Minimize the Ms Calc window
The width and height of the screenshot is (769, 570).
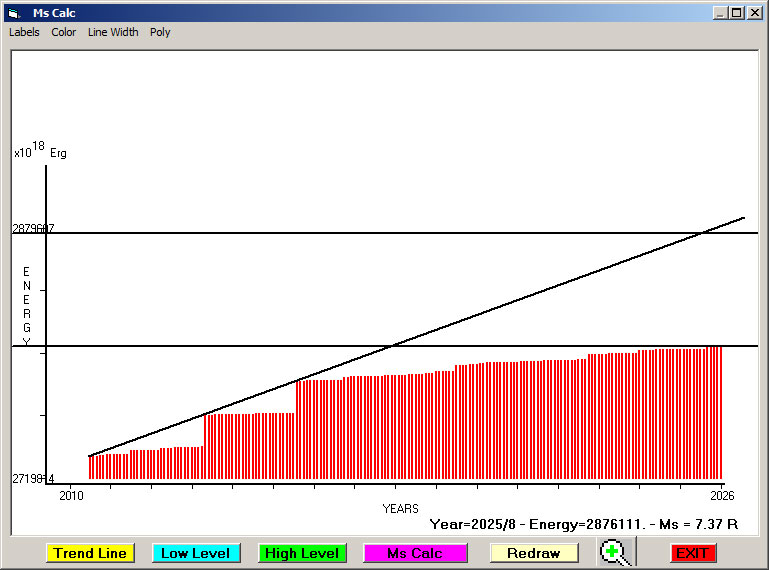tap(720, 13)
